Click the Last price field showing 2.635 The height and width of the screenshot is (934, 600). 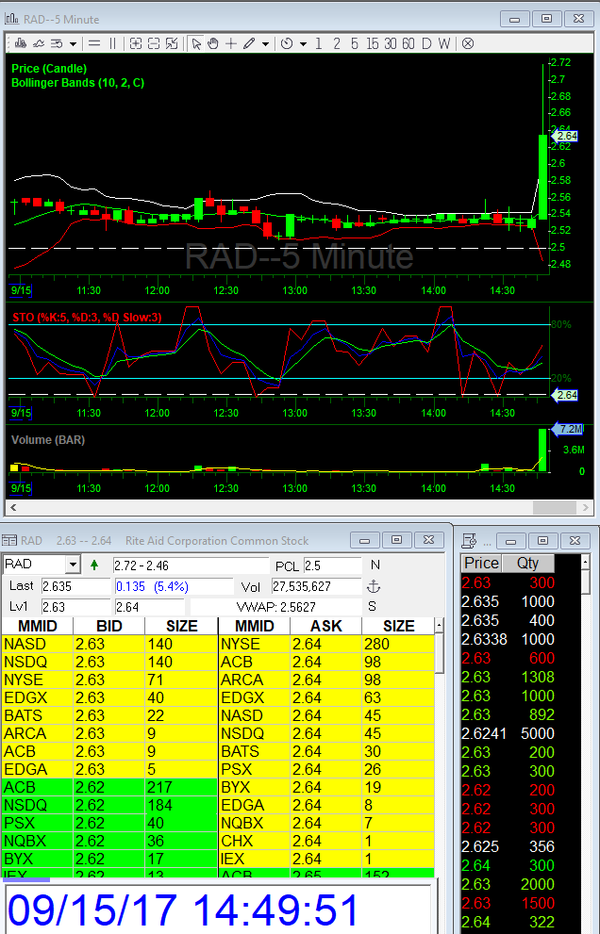(x=75, y=586)
